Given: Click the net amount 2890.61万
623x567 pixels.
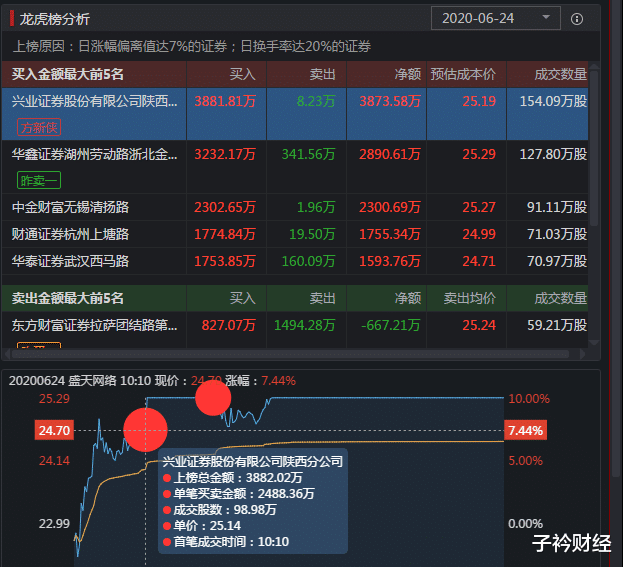Looking at the screenshot, I should coord(390,154).
